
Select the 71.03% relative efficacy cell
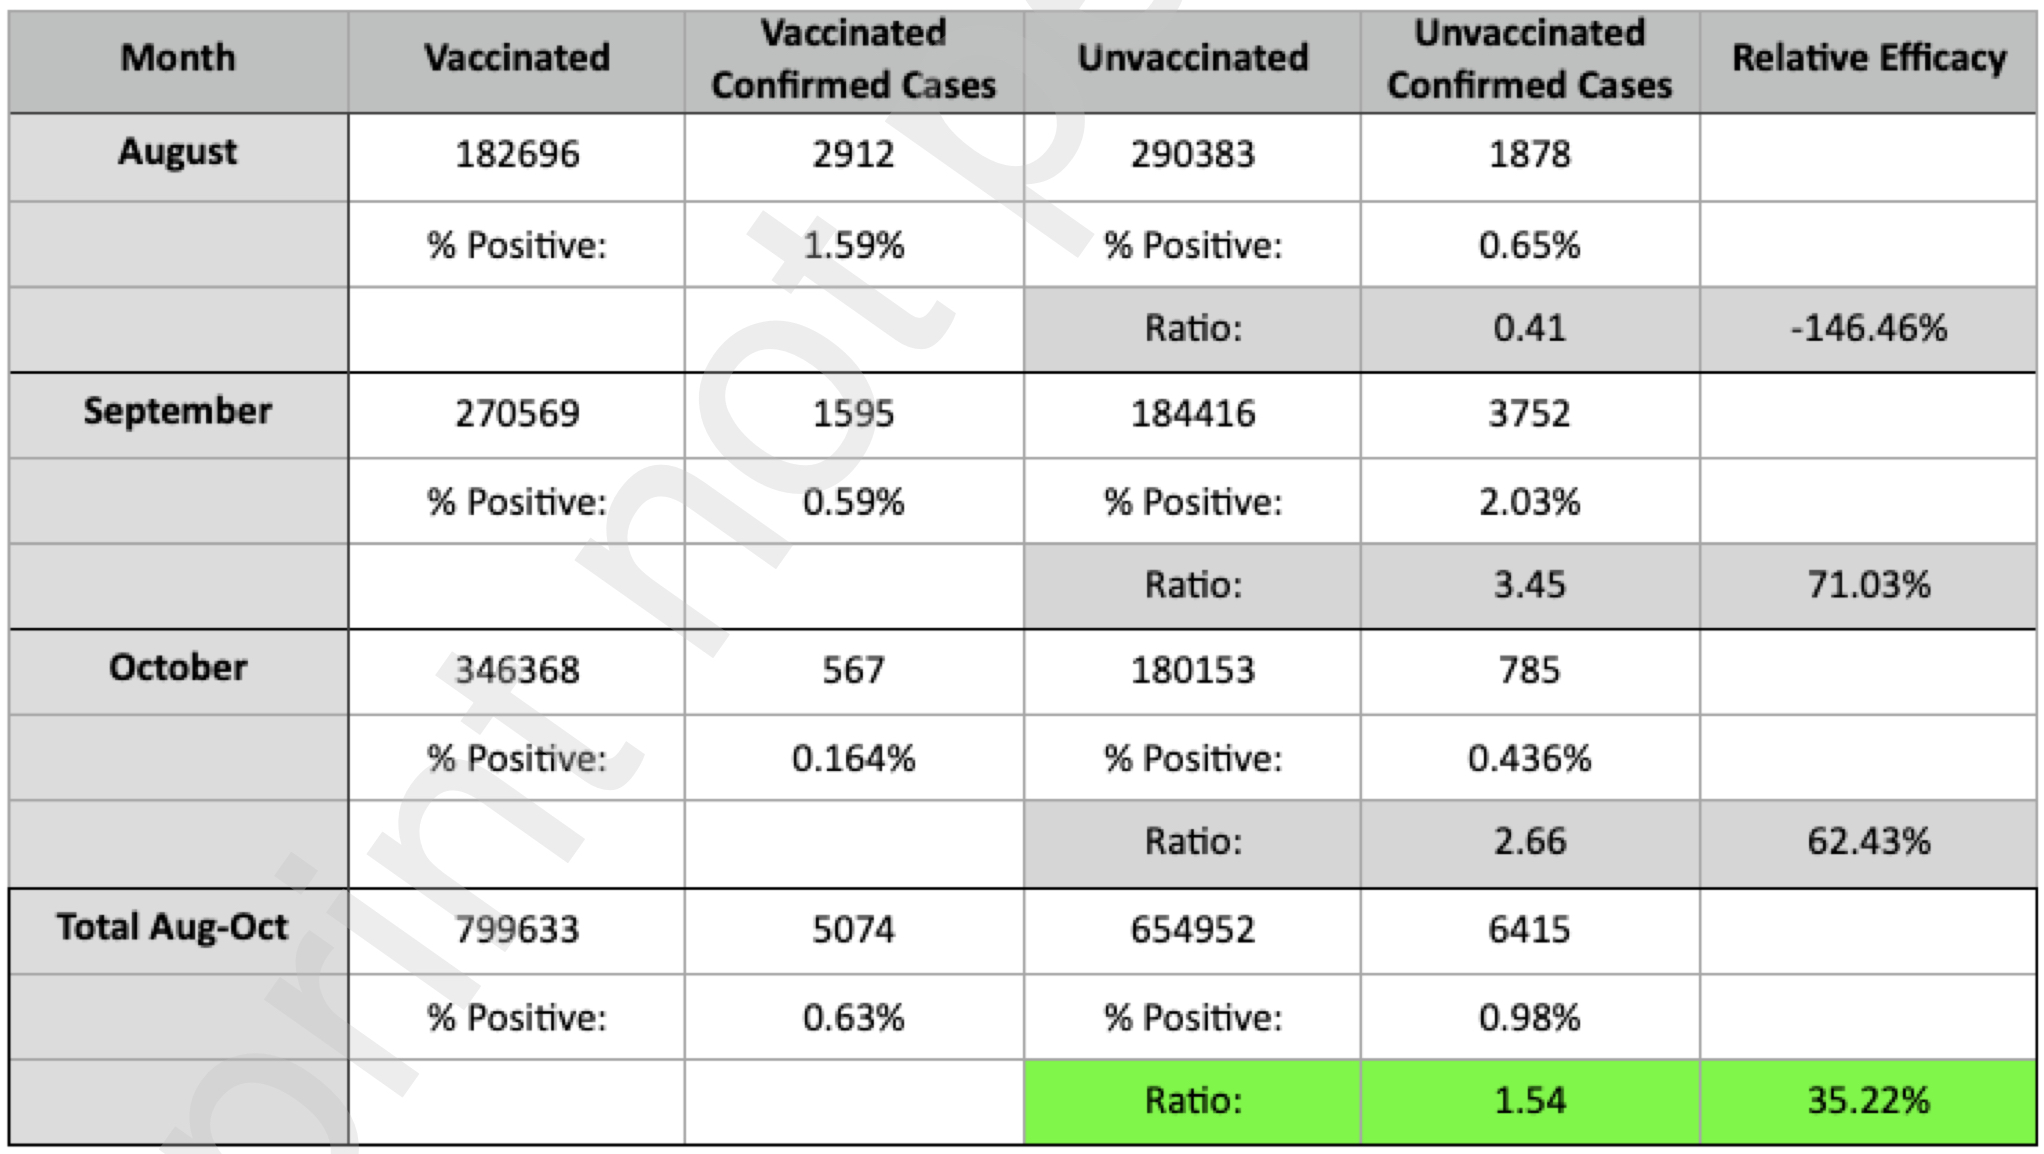[1868, 585]
